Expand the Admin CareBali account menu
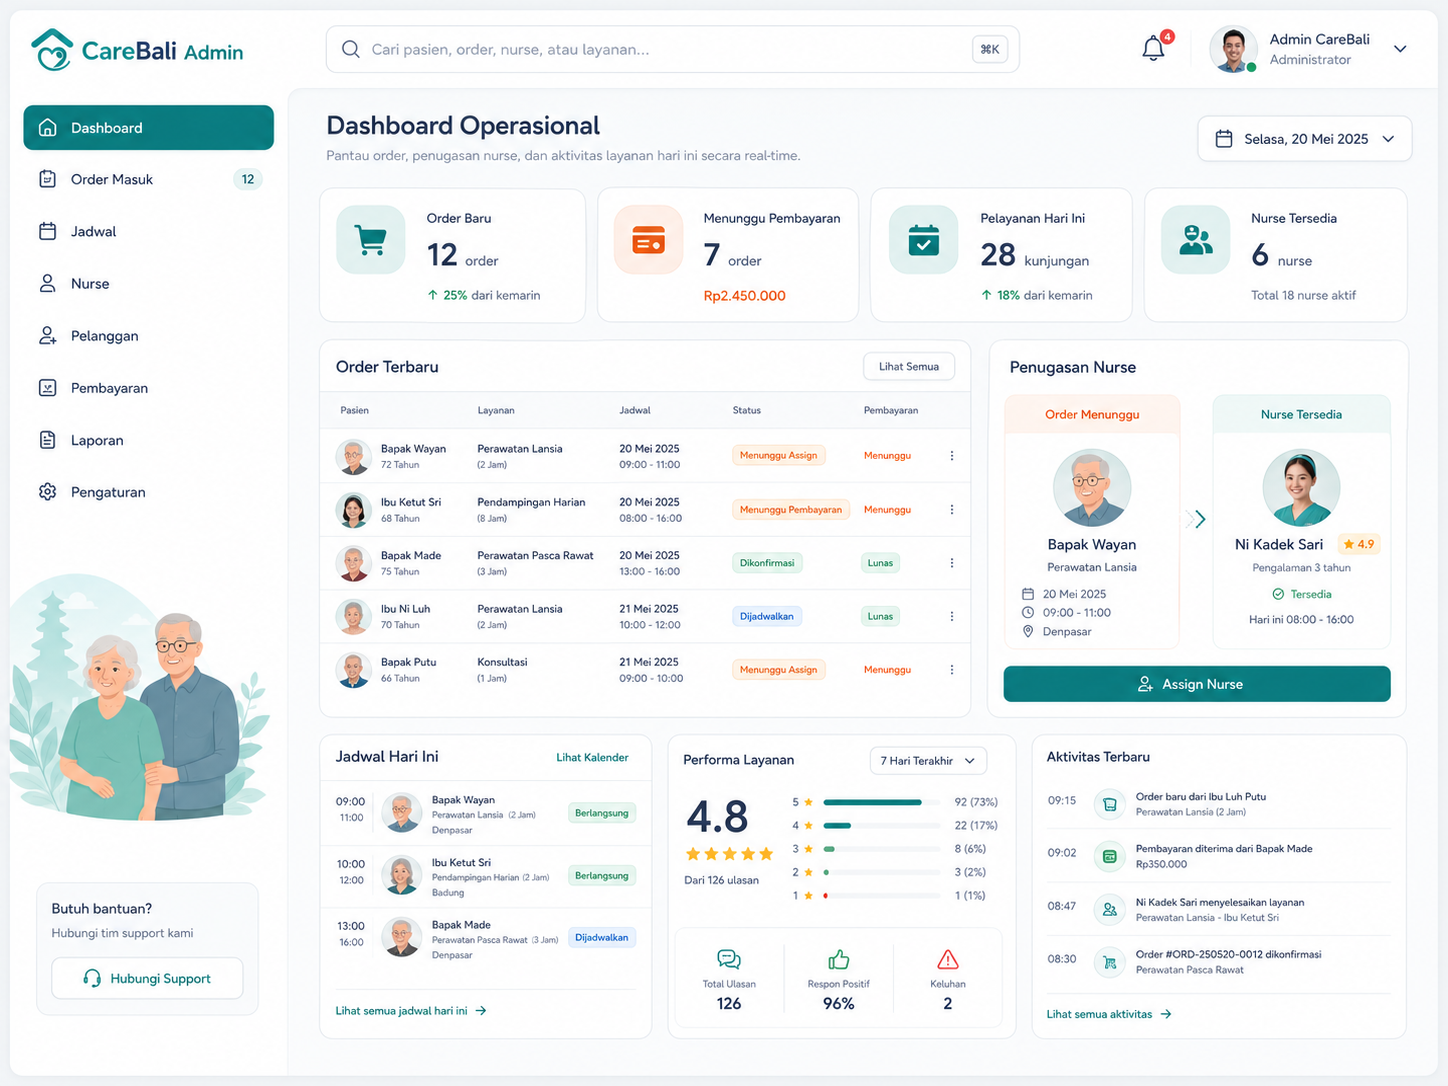Image resolution: width=1448 pixels, height=1086 pixels. [x=1400, y=49]
